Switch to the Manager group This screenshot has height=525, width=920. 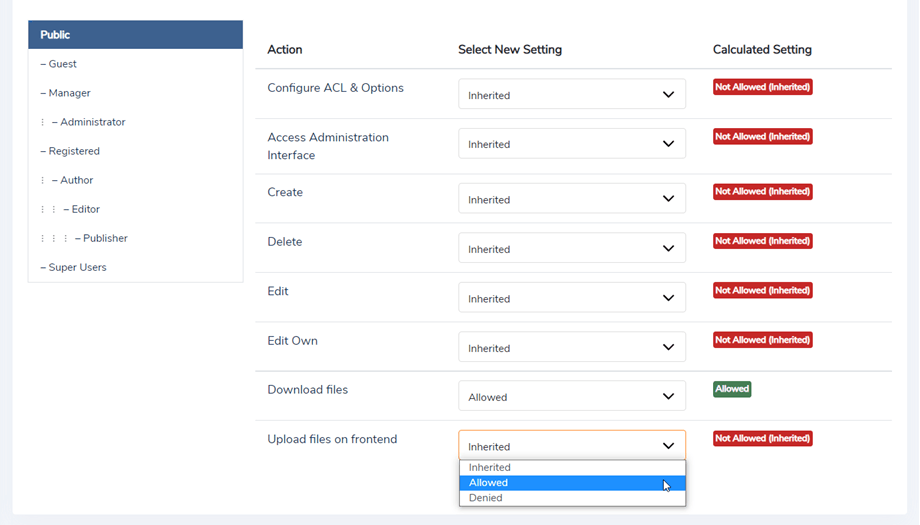69,93
